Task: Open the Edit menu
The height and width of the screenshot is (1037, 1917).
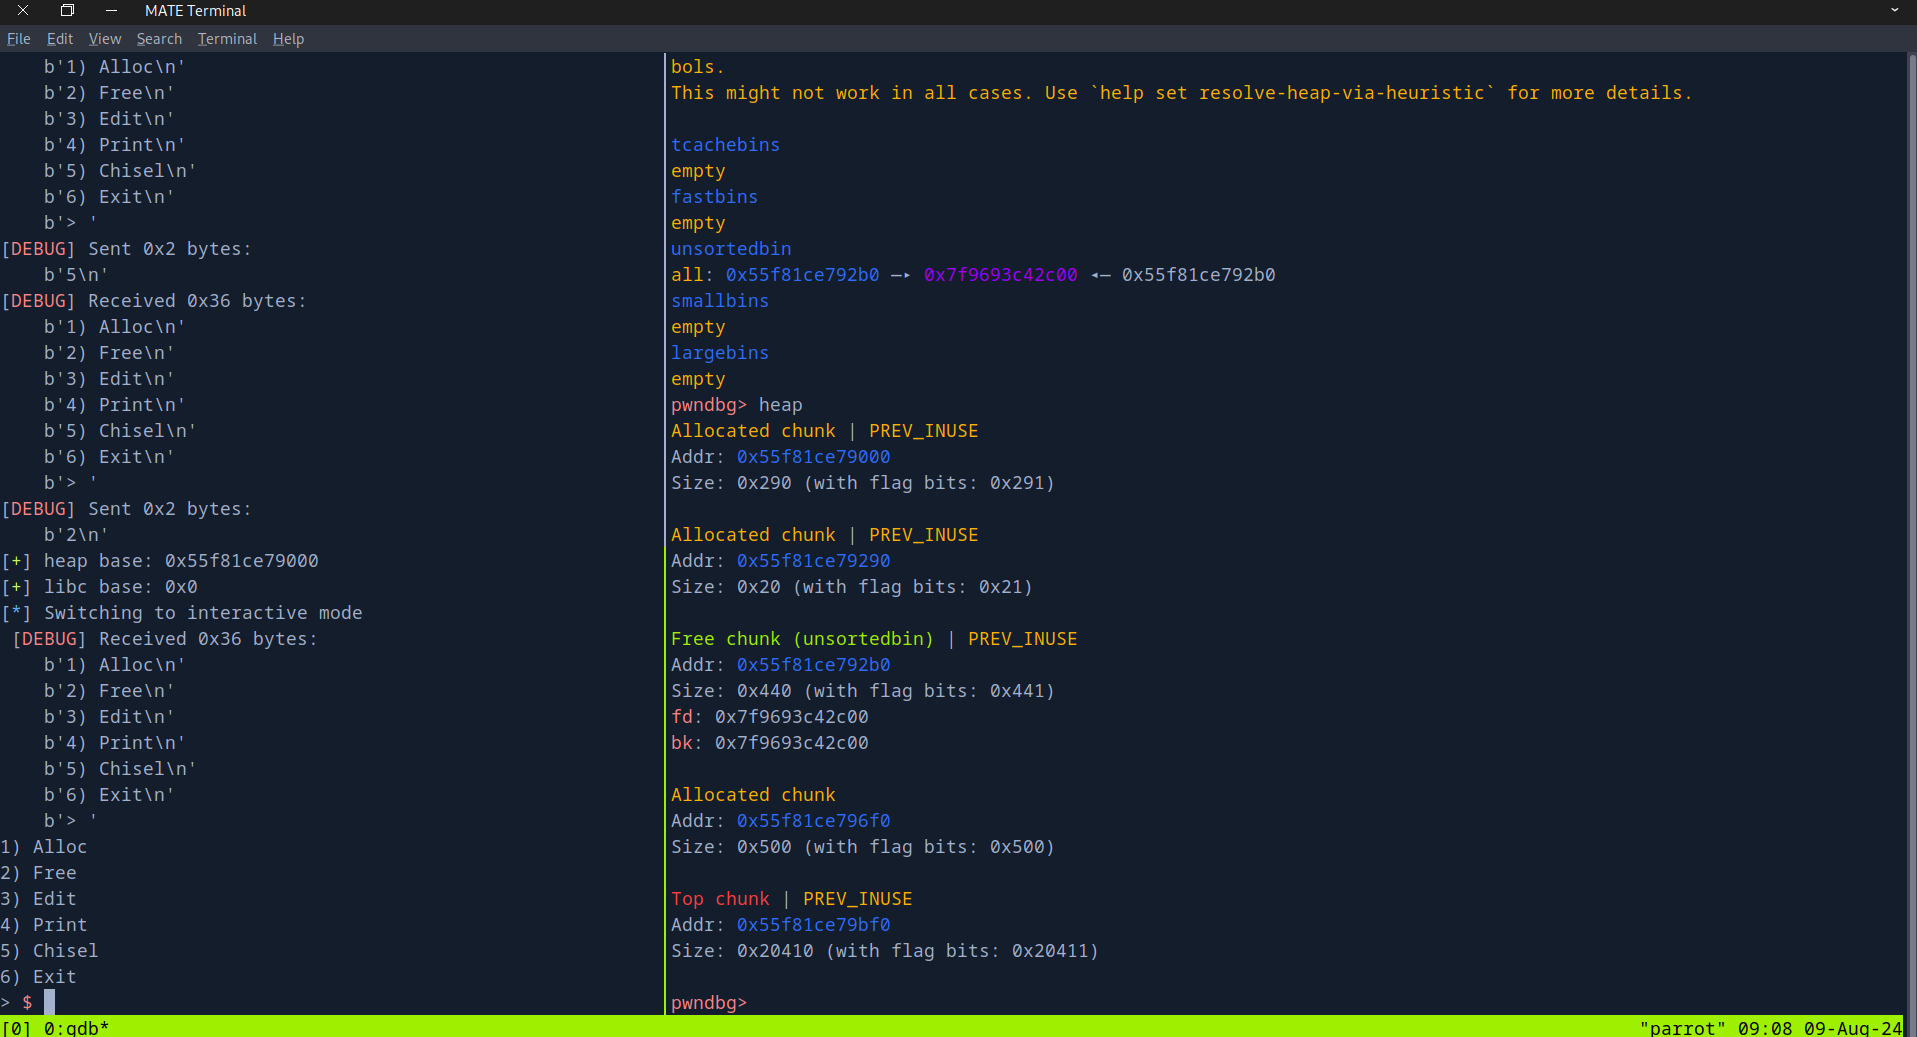Action: pos(59,39)
